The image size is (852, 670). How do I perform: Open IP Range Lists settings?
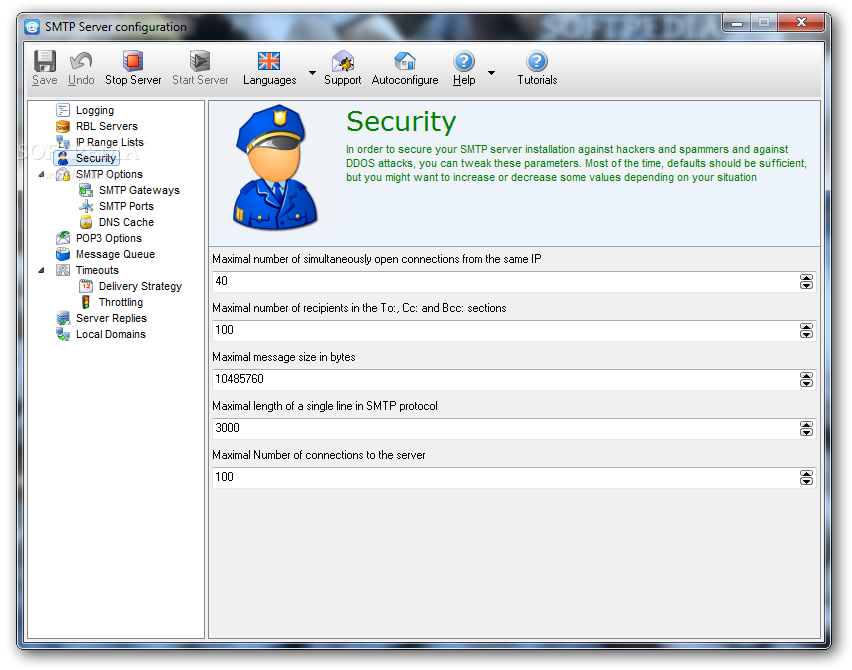point(110,142)
